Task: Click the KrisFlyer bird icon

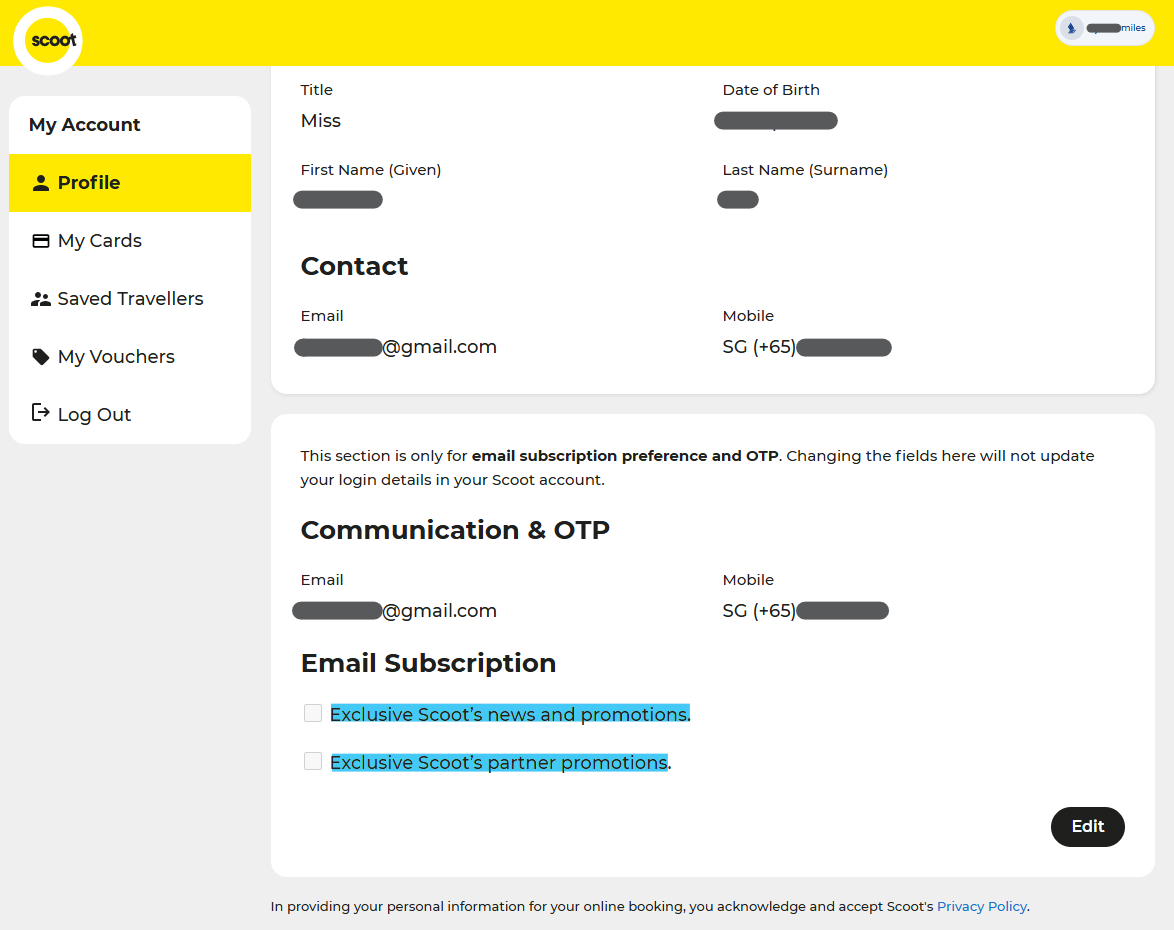Action: coord(1071,28)
